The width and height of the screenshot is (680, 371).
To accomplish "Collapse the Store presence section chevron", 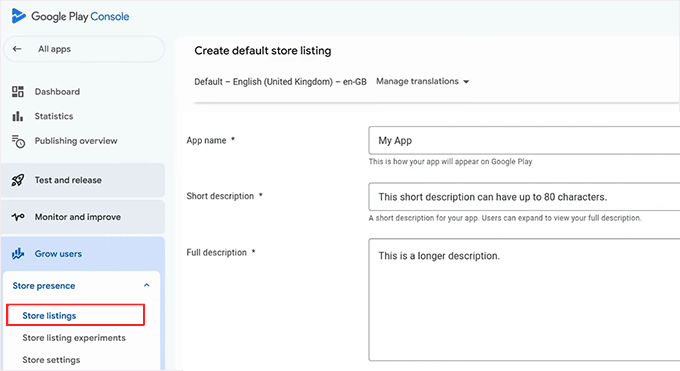I will 147,286.
